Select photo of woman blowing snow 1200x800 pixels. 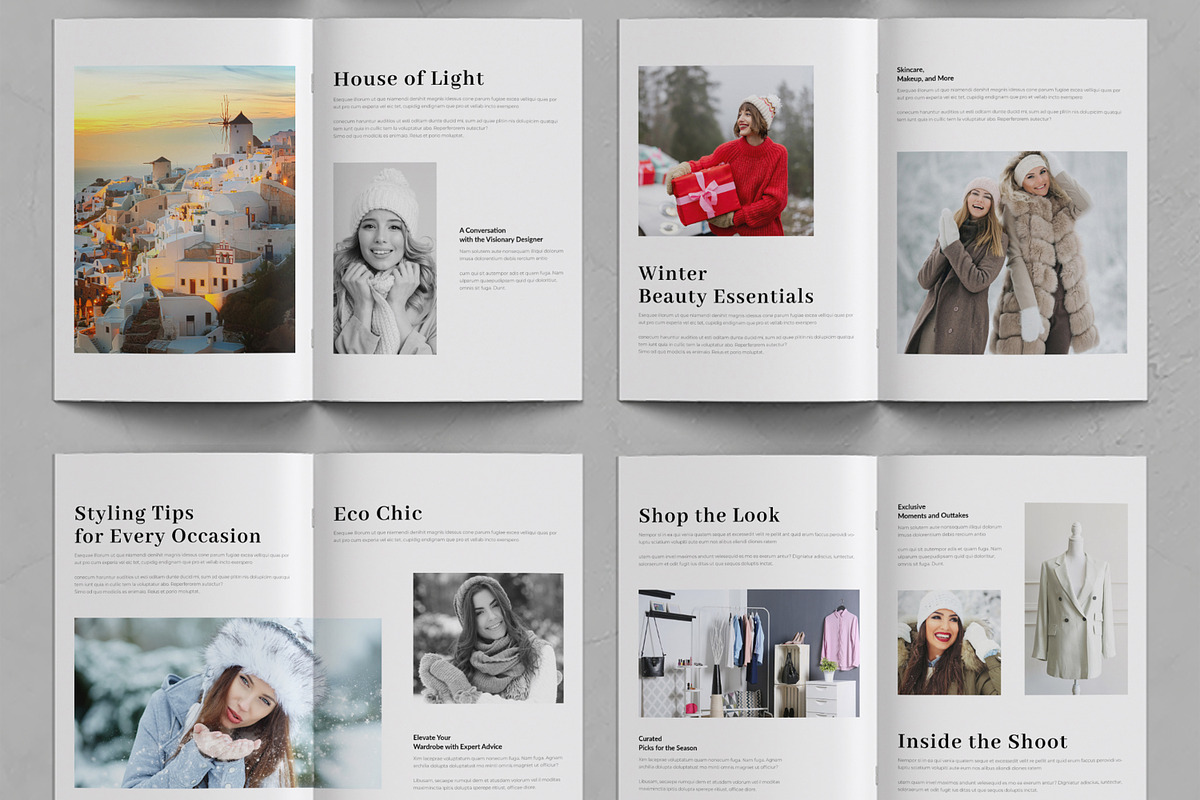(228, 703)
